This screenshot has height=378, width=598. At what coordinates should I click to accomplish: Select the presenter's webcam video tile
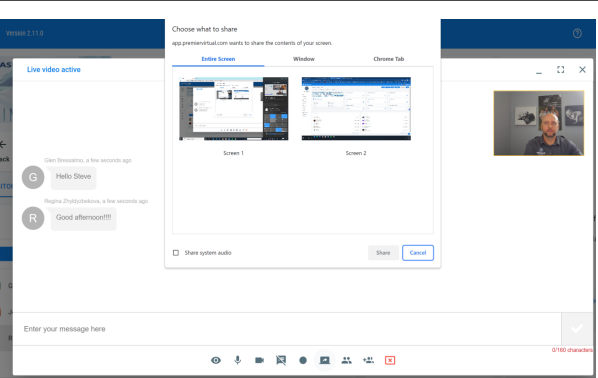click(x=539, y=123)
